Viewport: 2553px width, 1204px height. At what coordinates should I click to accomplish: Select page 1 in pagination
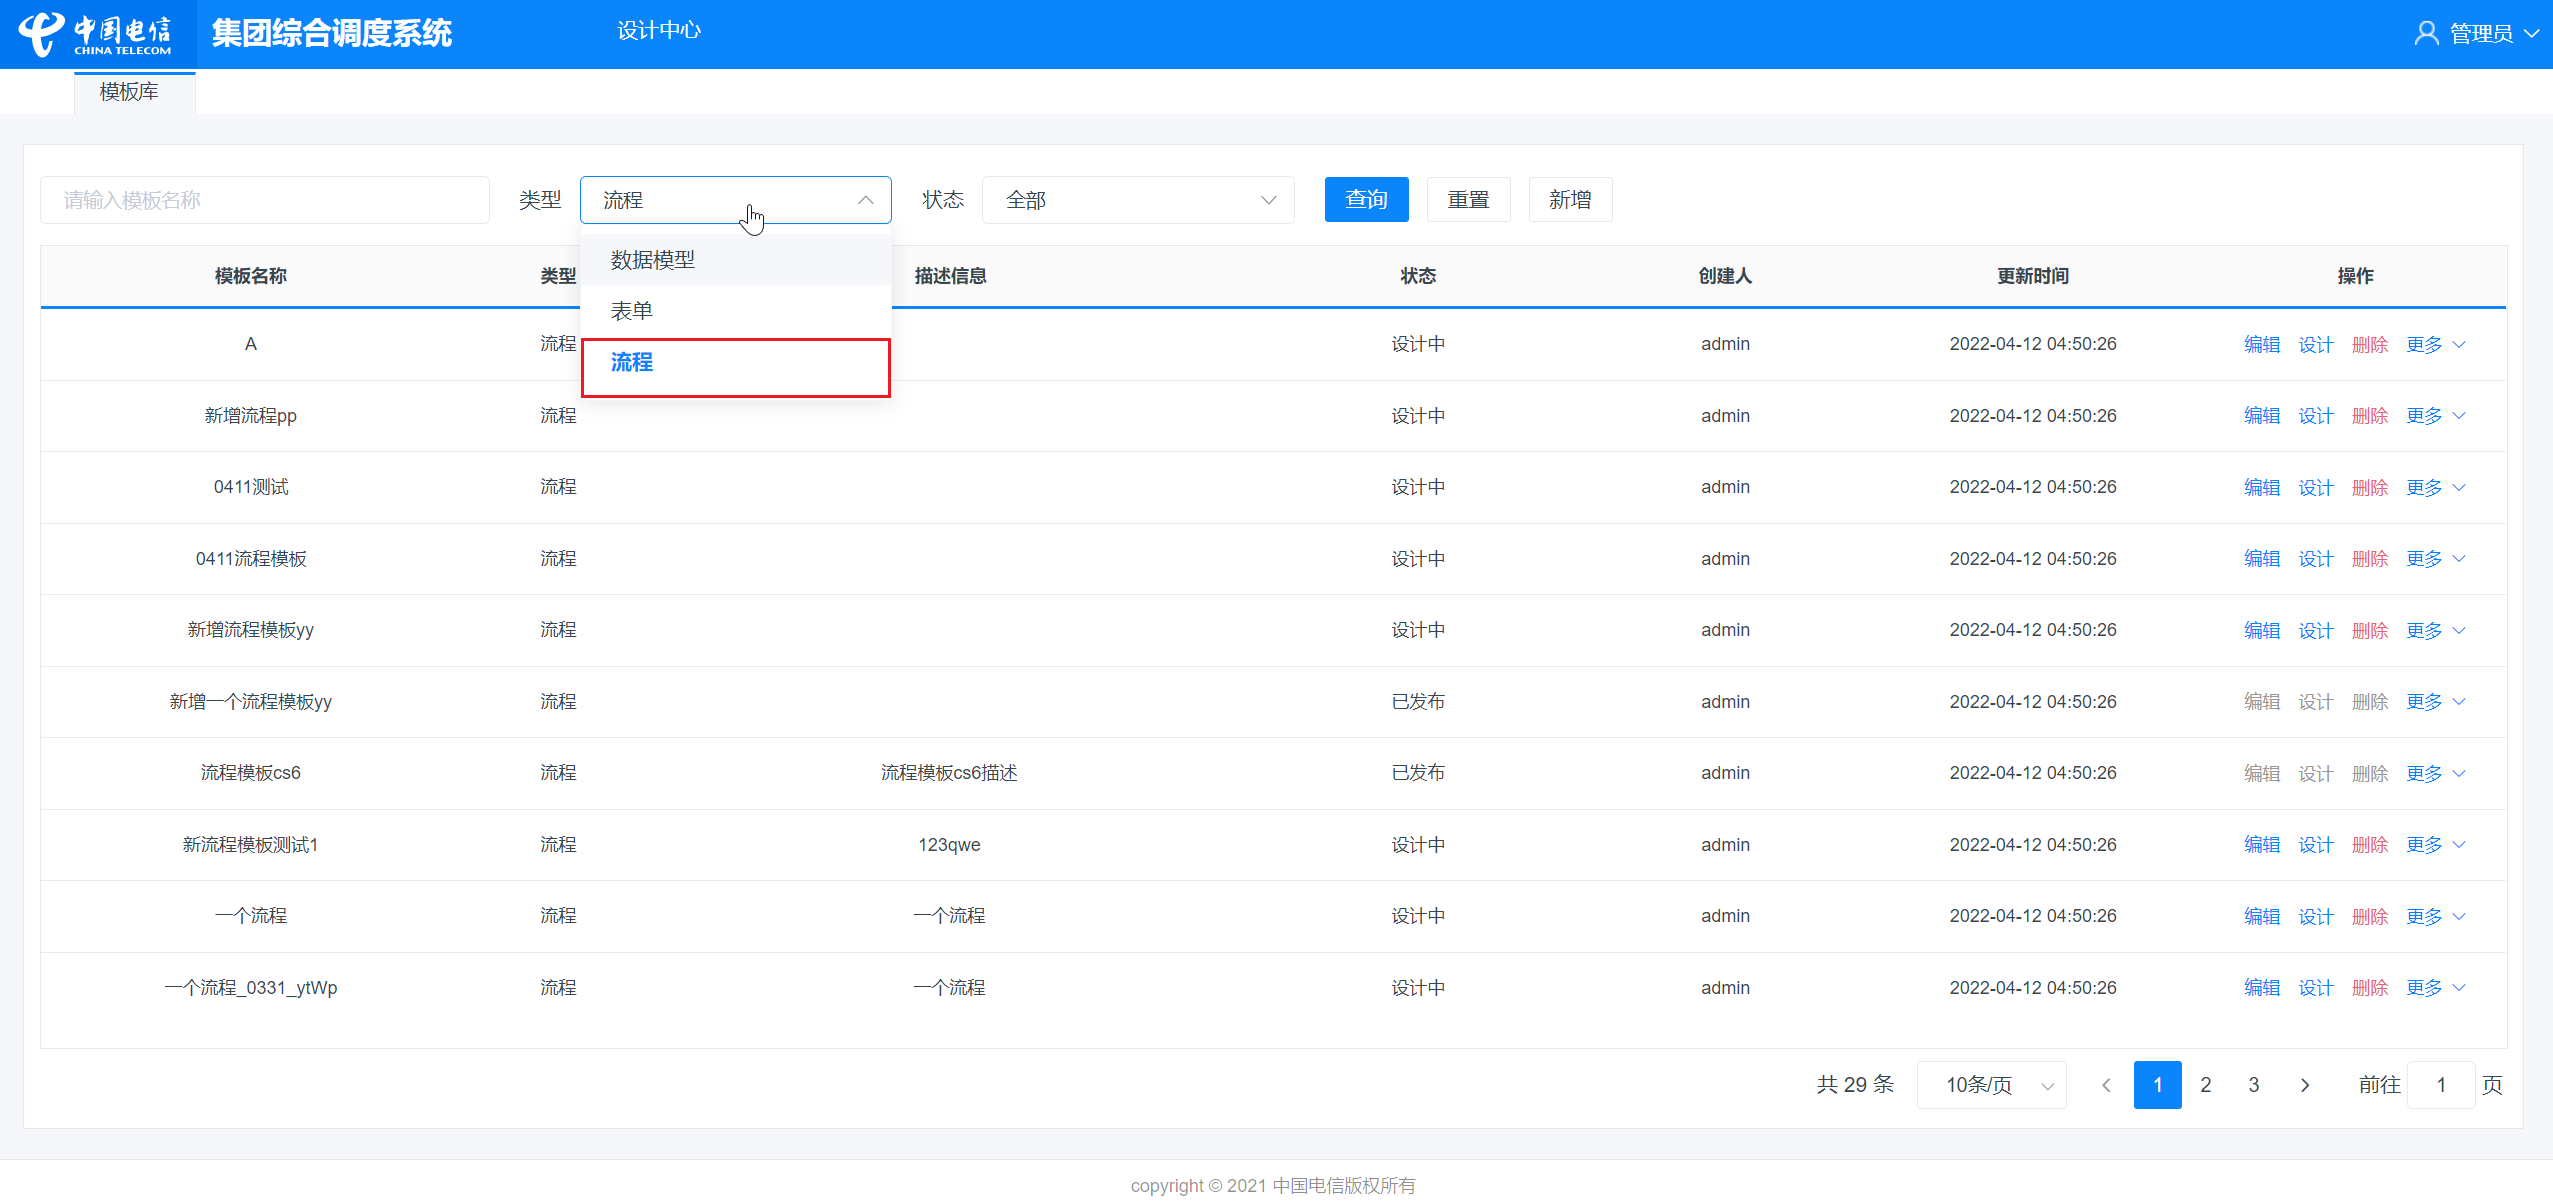2157,1085
